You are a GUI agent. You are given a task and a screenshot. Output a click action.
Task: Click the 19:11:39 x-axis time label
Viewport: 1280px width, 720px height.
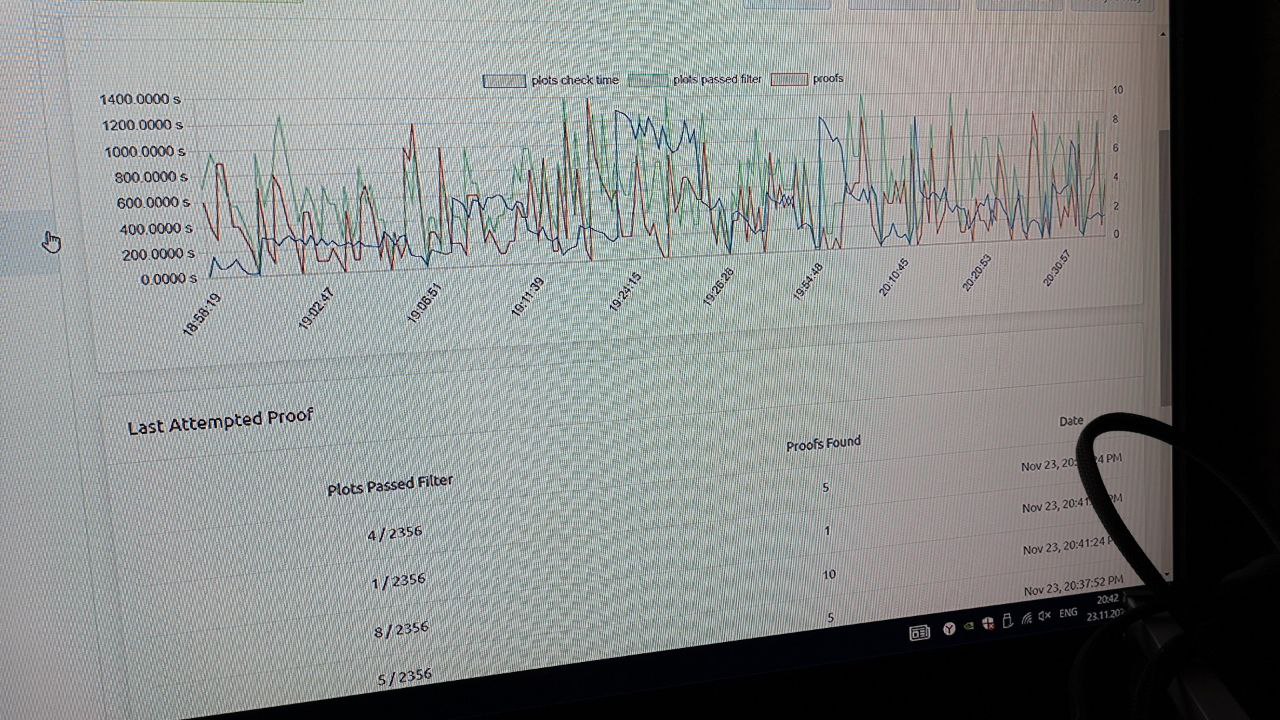coord(527,297)
